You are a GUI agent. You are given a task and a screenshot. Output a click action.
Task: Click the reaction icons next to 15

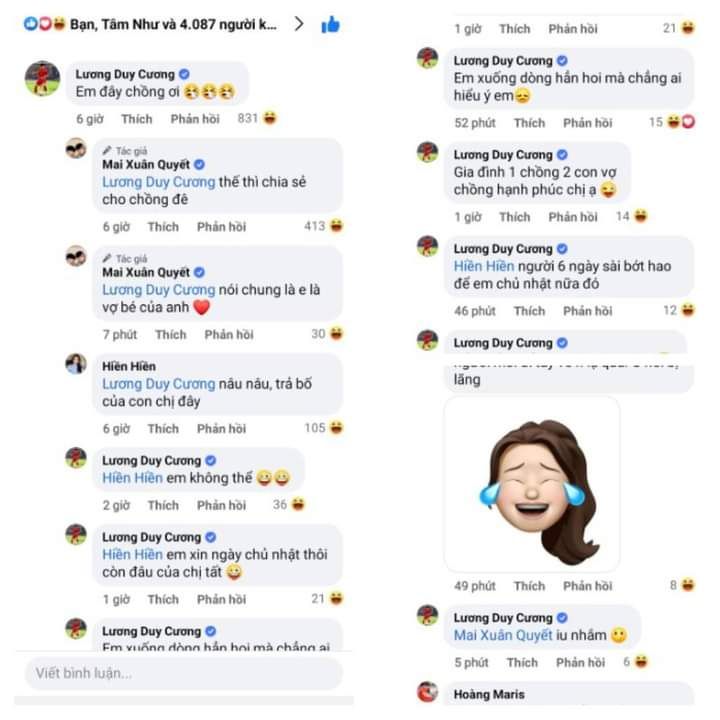click(x=681, y=122)
